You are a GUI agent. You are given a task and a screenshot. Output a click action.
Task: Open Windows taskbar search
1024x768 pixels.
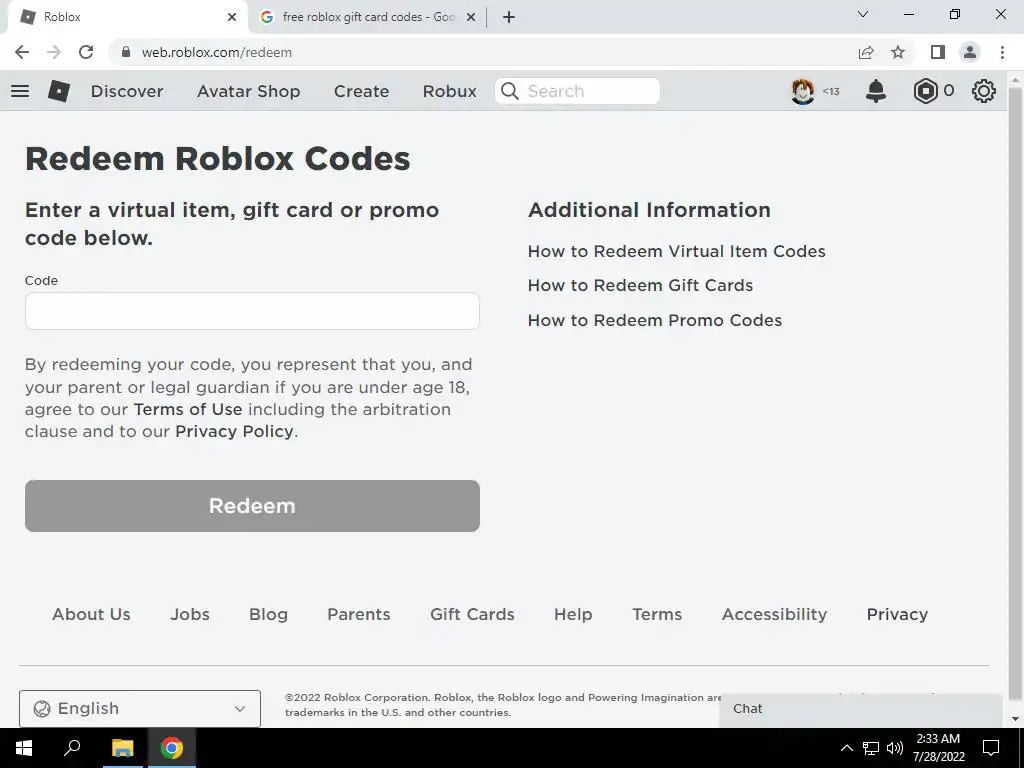coord(72,748)
